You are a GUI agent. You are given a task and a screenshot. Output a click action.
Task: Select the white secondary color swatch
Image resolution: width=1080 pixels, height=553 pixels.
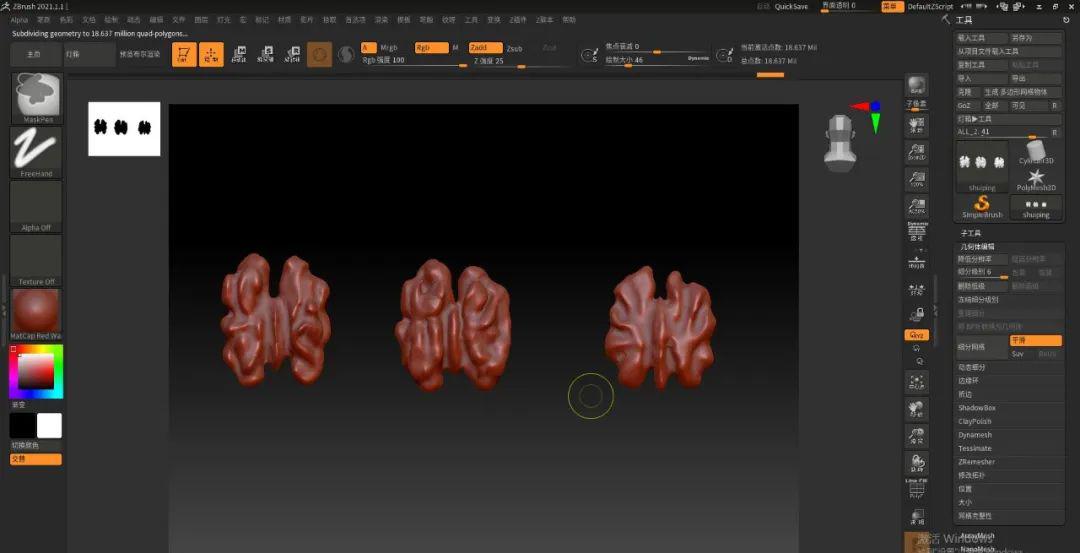click(x=49, y=426)
